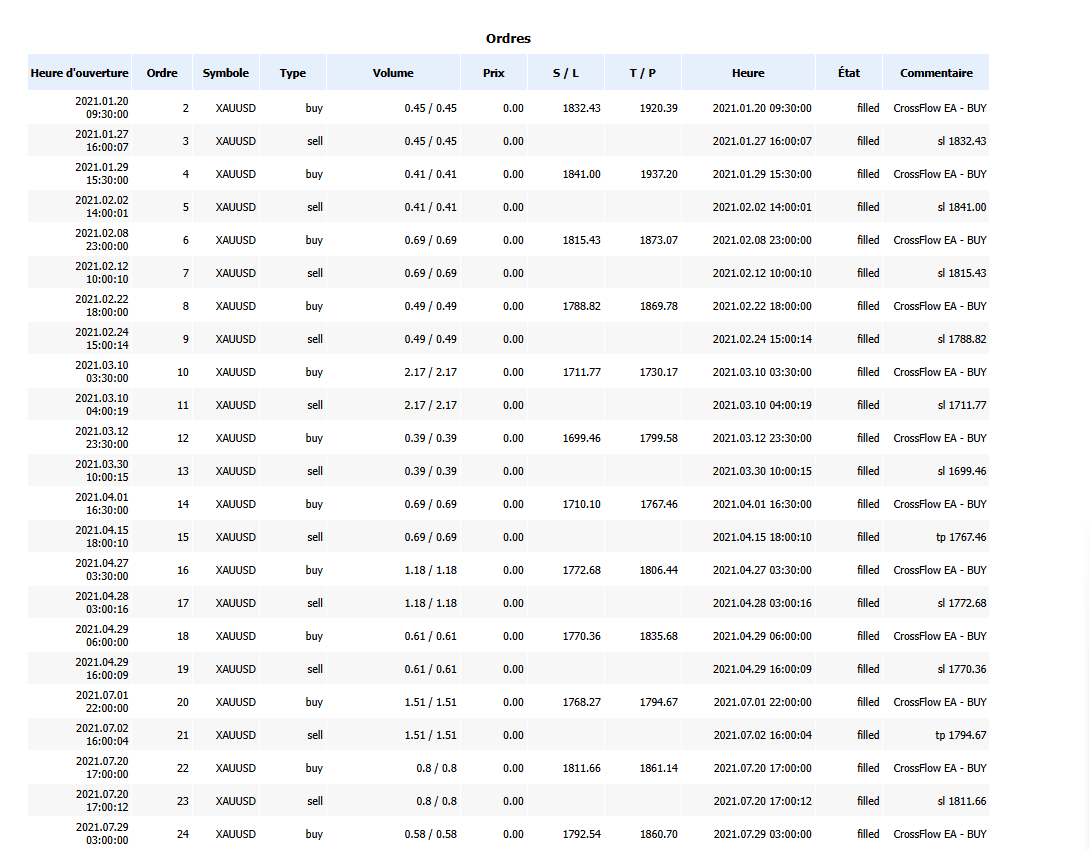The height and width of the screenshot is (850, 1089).
Task: Click the comment 'sl 1711.77'
Action: 962,405
